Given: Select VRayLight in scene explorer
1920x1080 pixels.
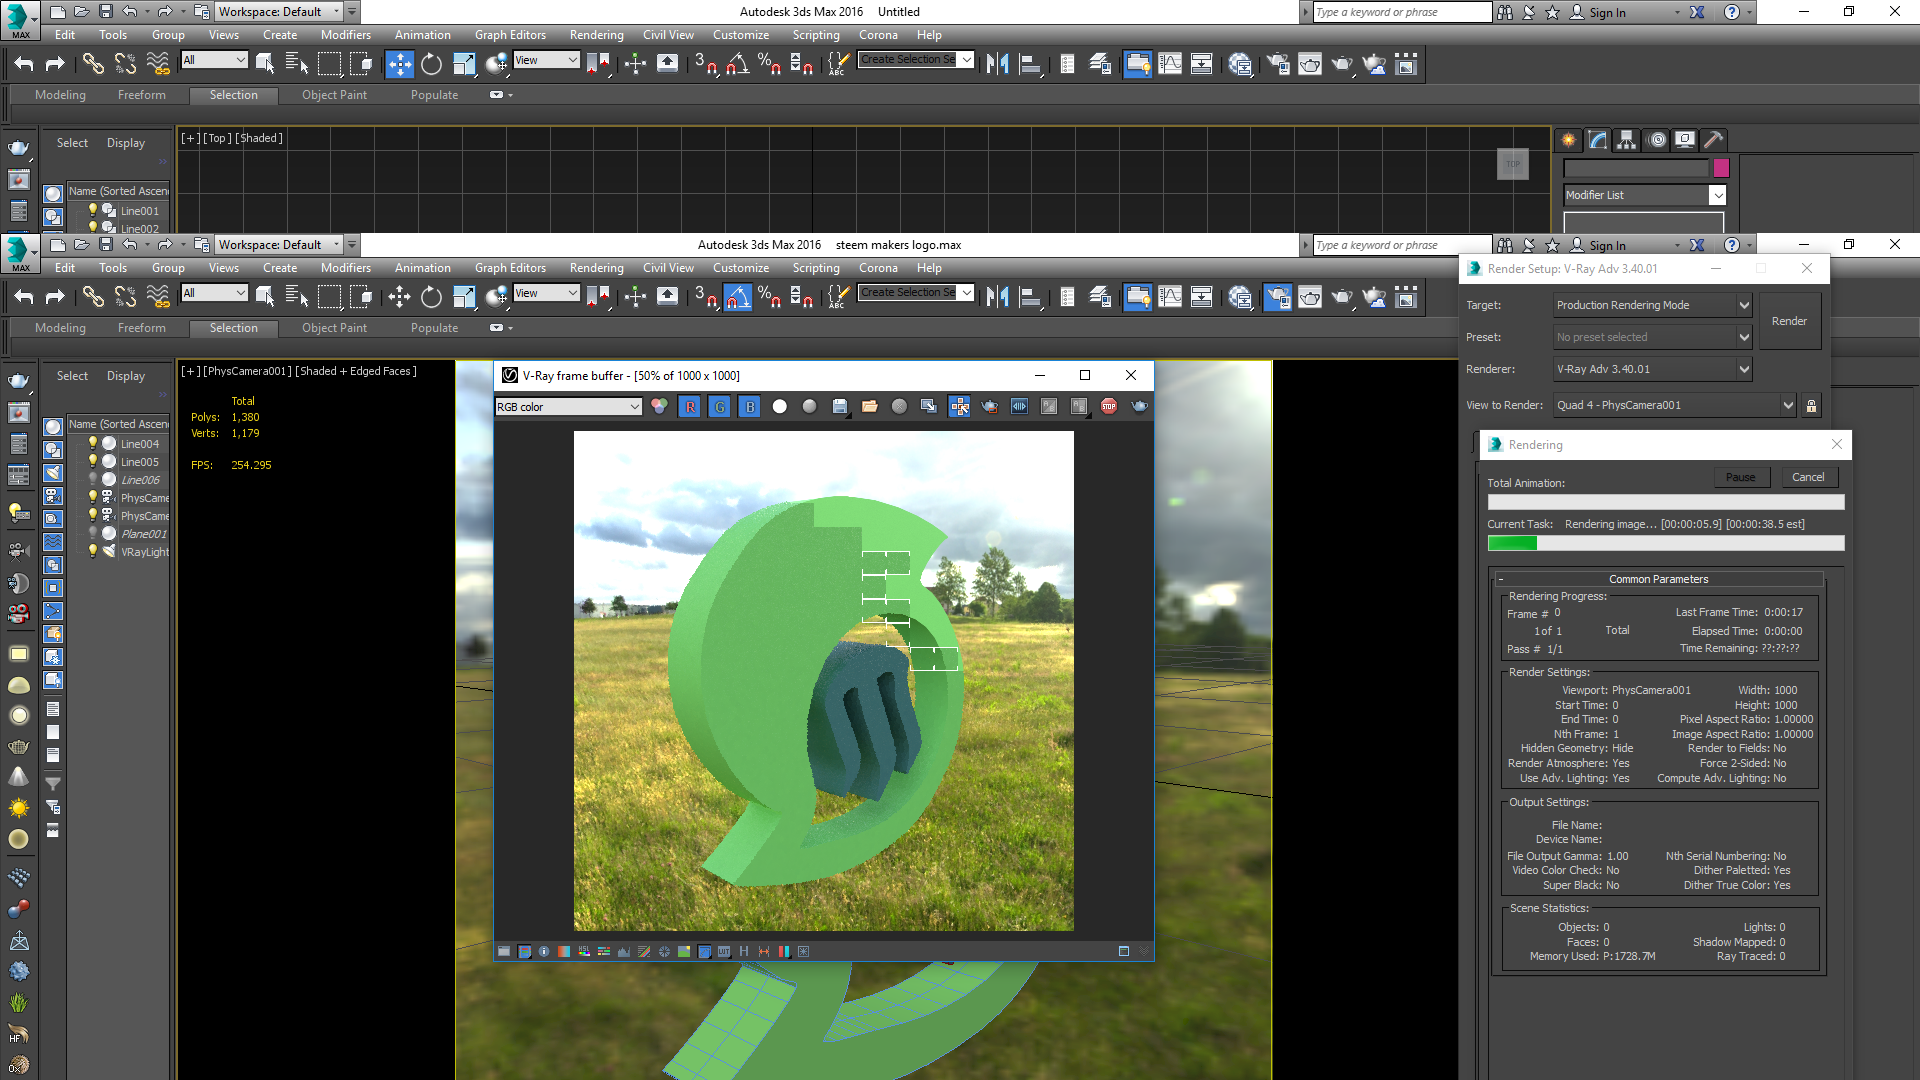Looking at the screenshot, I should point(145,552).
